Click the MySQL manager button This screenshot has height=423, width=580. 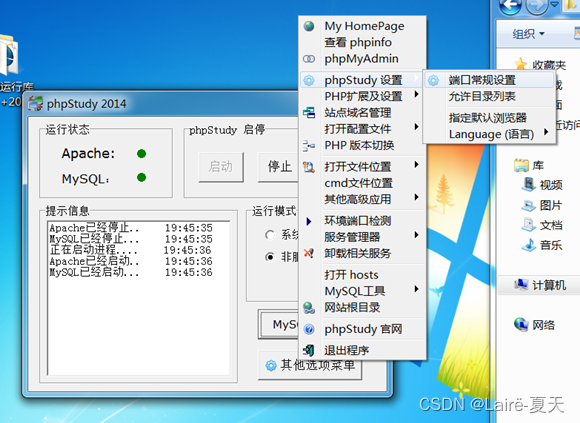click(279, 325)
